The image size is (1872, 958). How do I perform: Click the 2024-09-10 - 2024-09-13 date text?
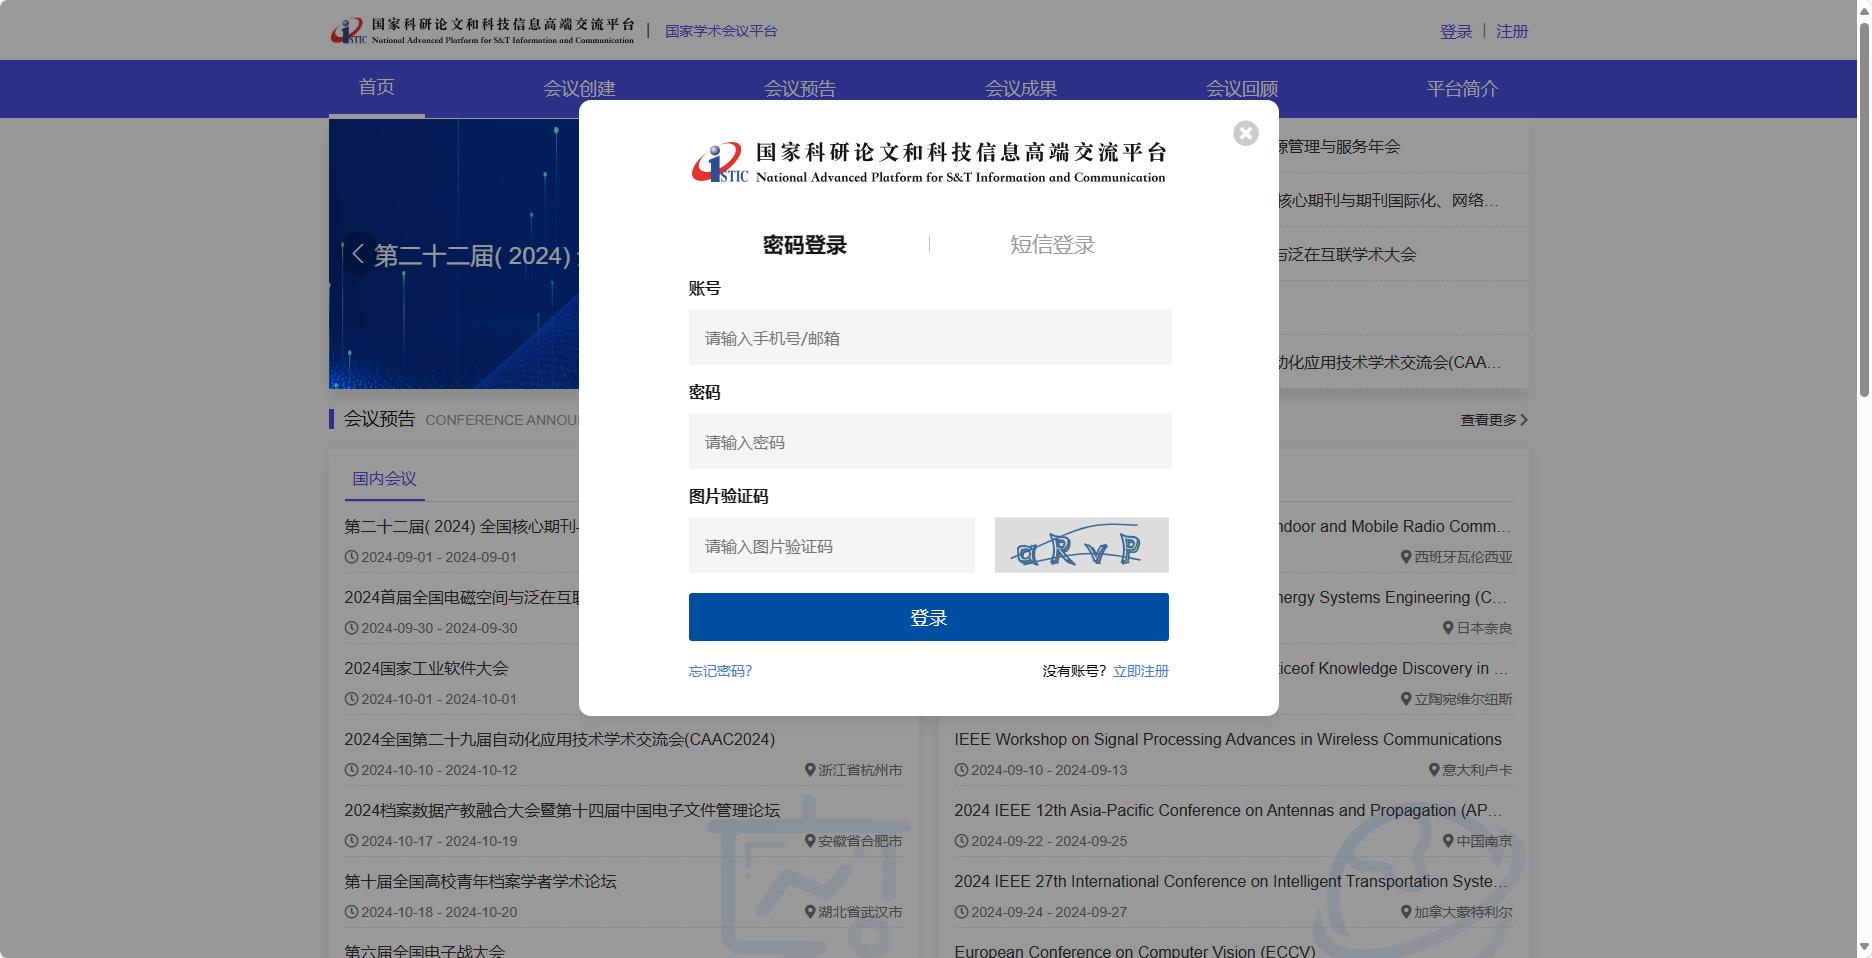pos(1049,770)
